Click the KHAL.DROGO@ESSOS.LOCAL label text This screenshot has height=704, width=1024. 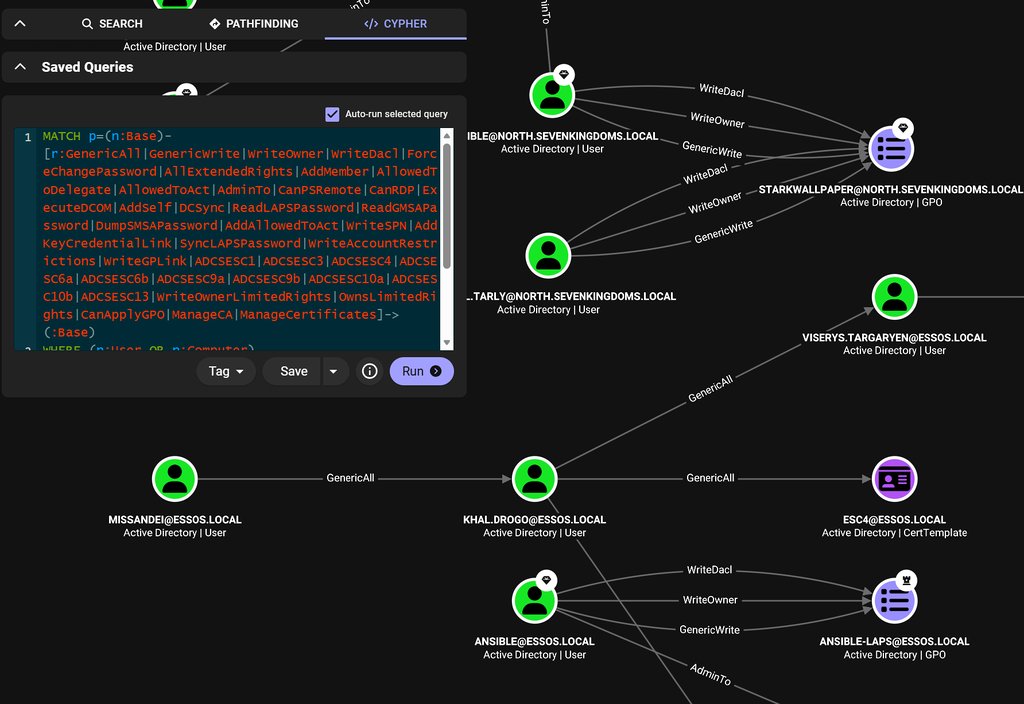[x=534, y=520]
